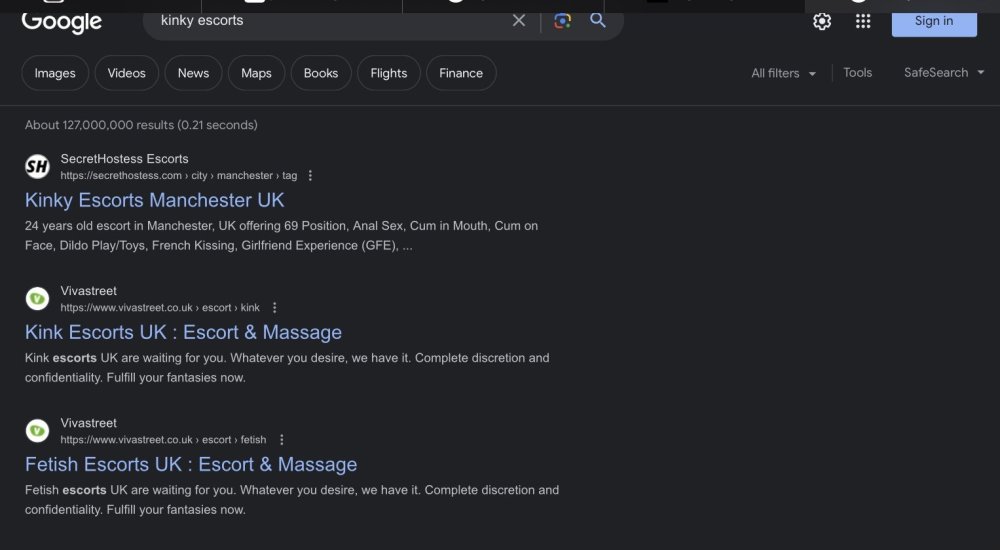The width and height of the screenshot is (1000, 550).
Task: Open the Google apps grid
Action: [x=863, y=22]
